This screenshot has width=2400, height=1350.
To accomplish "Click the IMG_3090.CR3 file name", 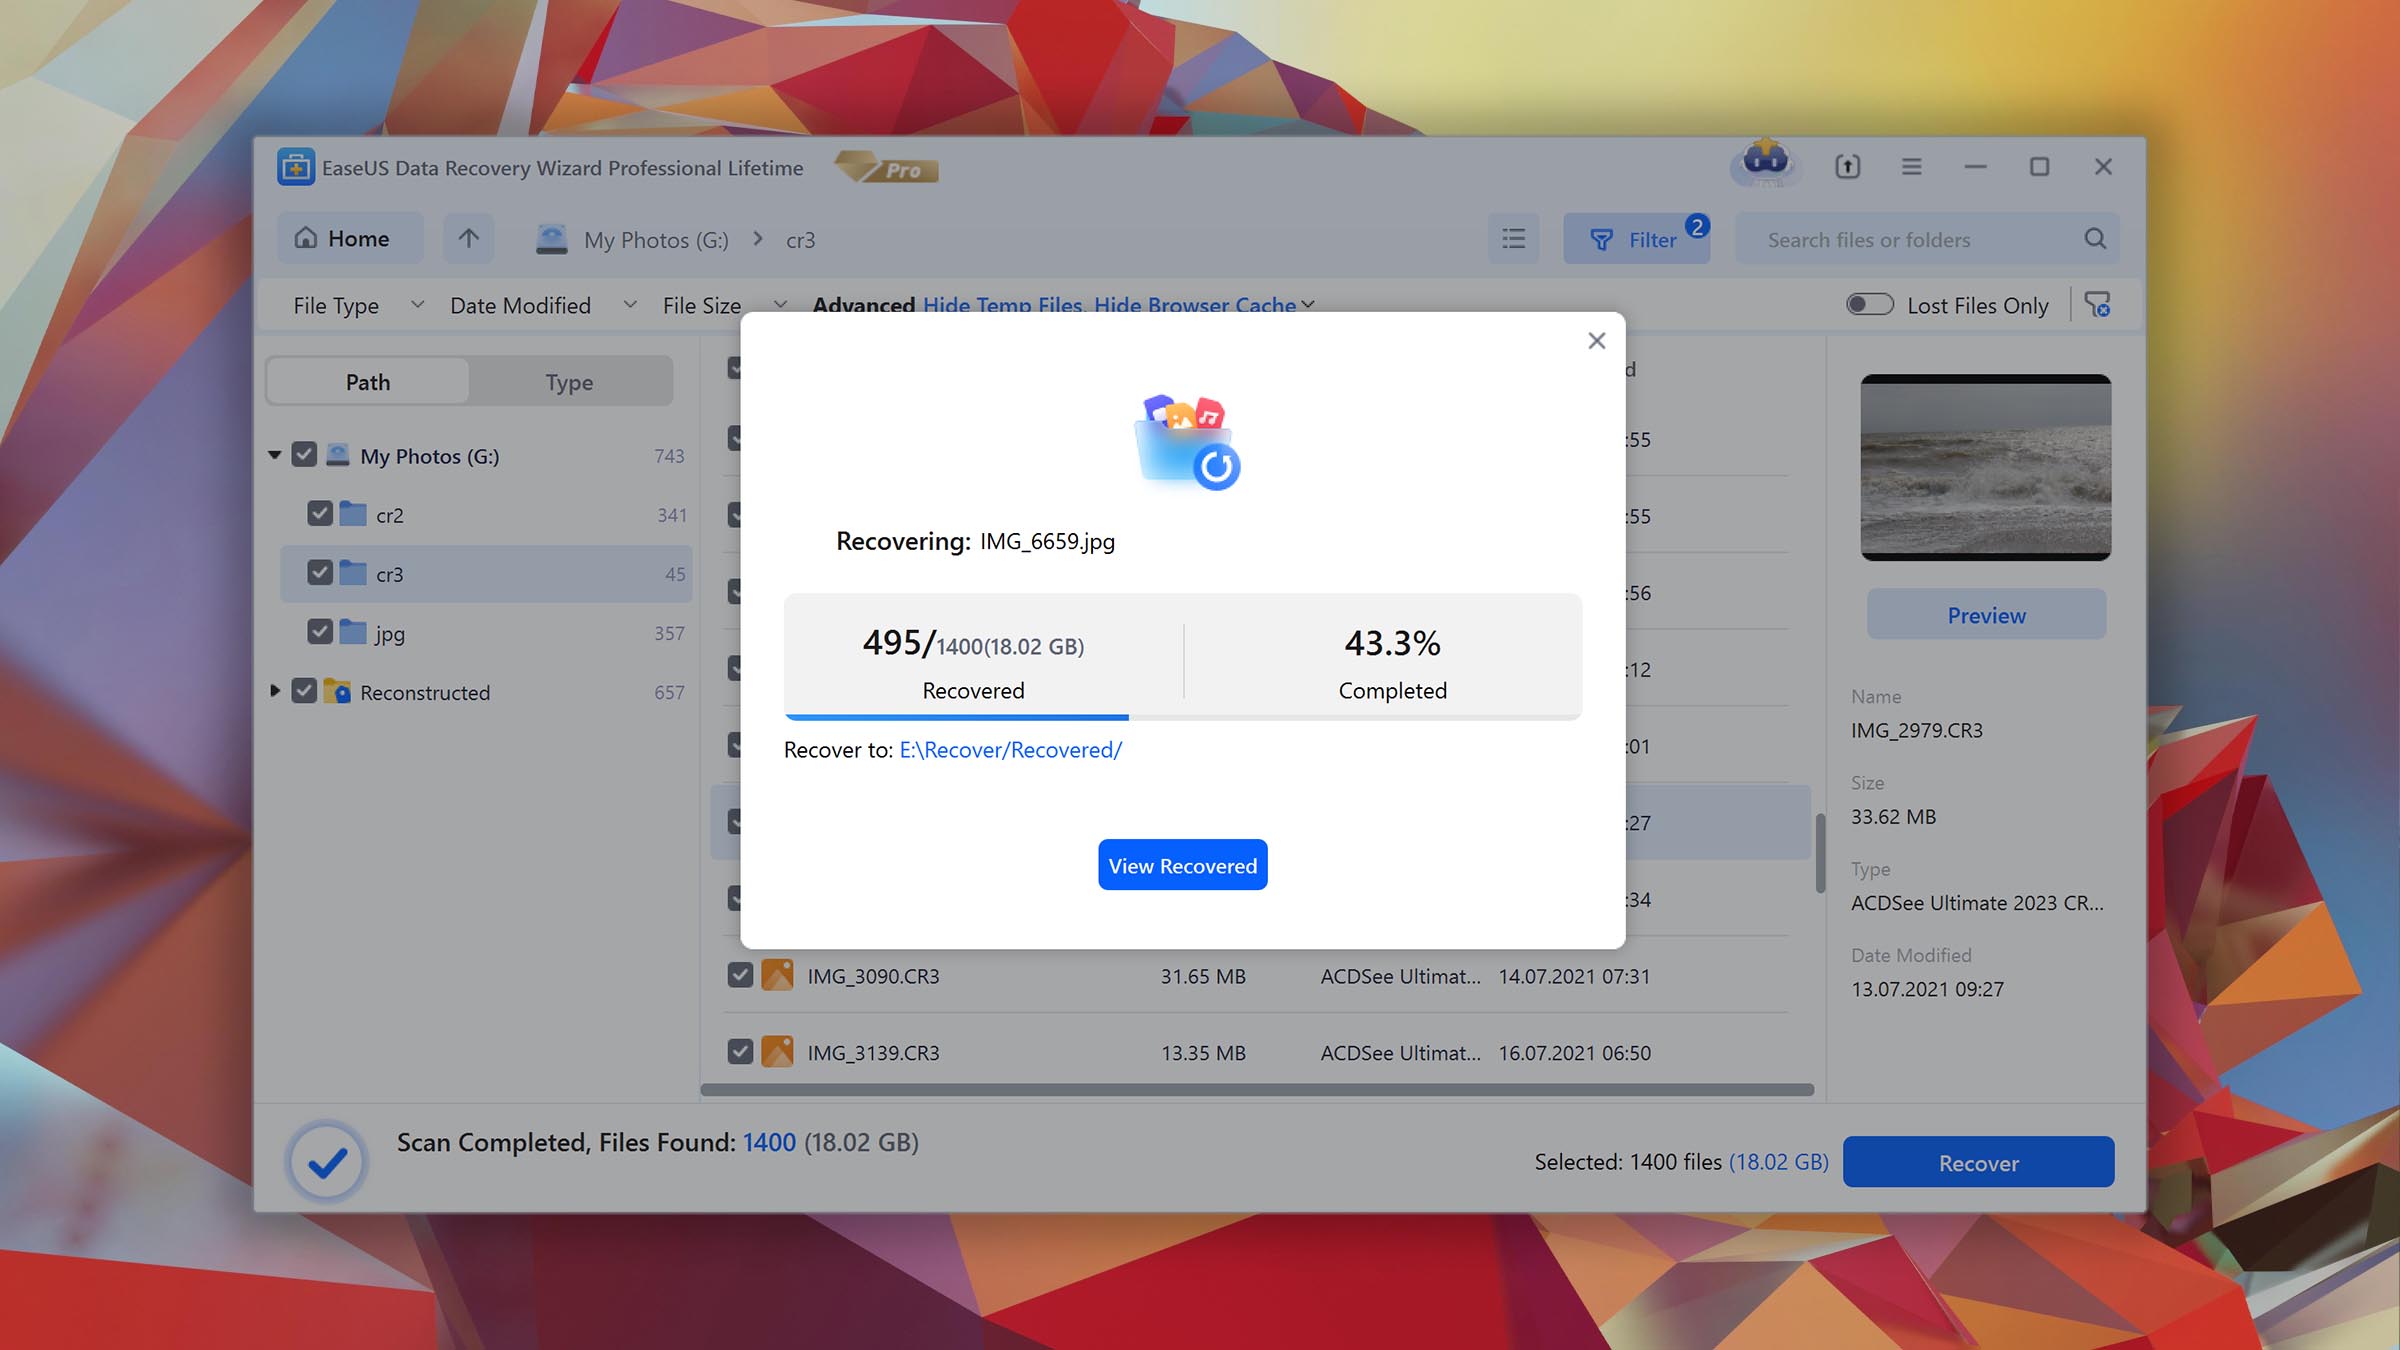I will 873,976.
